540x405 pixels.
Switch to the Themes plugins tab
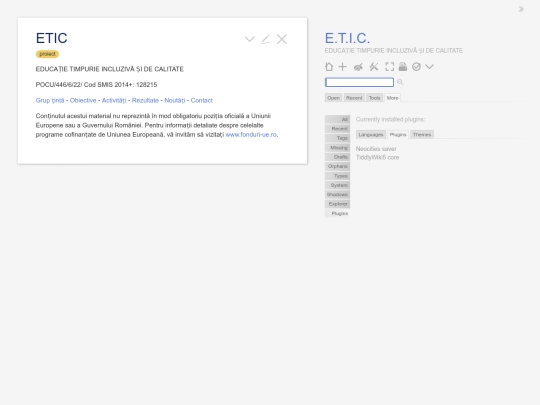point(422,134)
